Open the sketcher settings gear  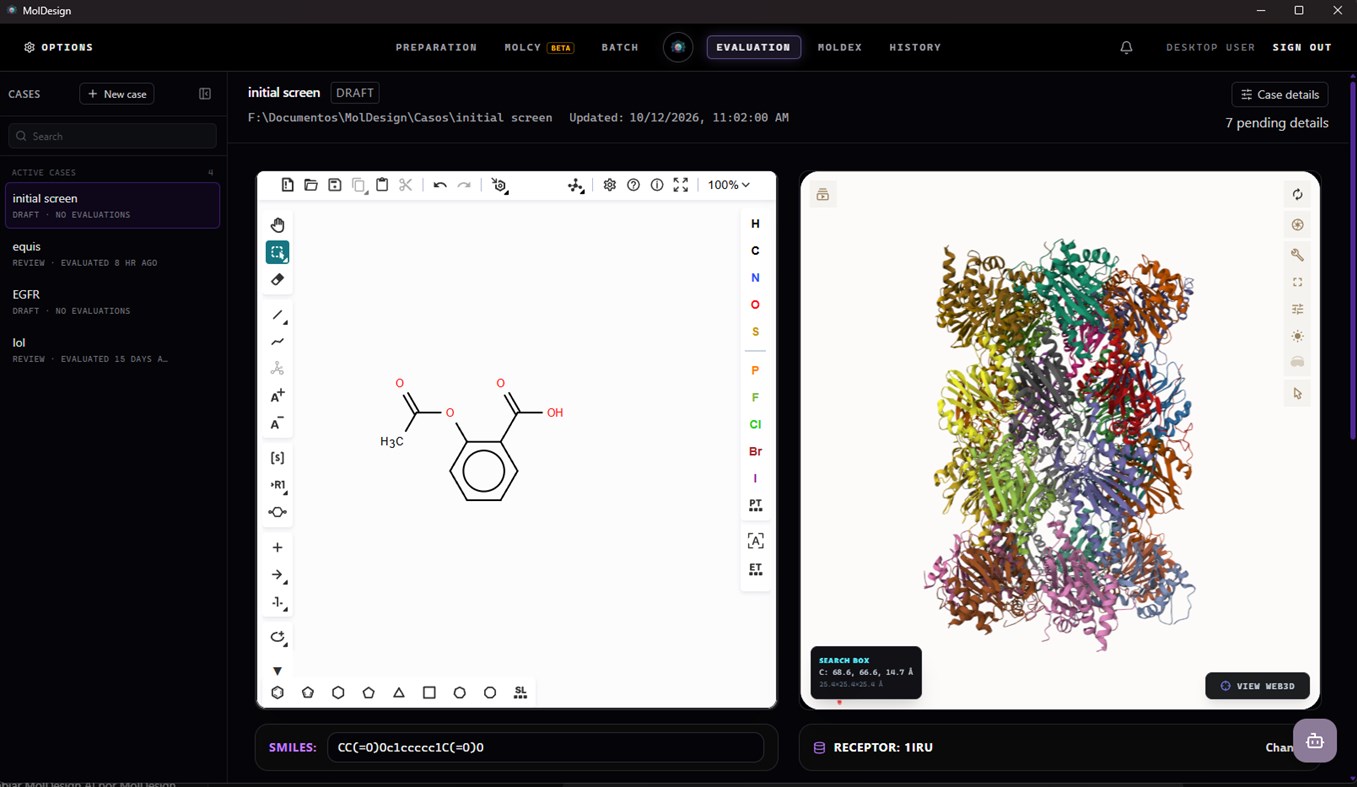pos(610,185)
